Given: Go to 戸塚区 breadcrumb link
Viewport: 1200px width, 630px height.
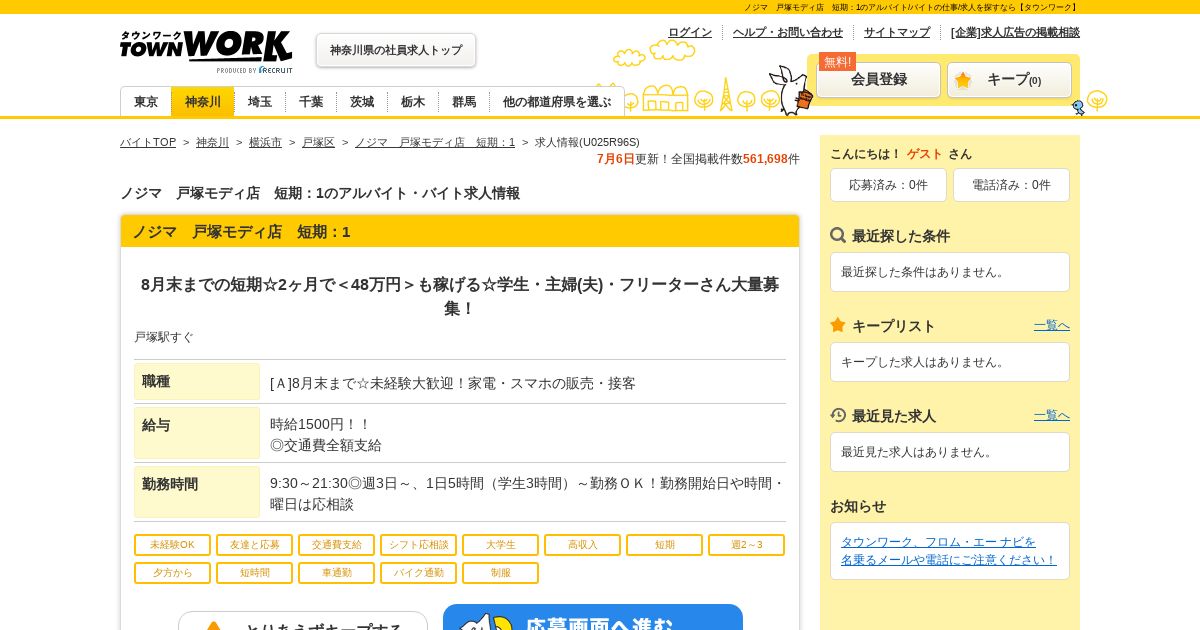Looking at the screenshot, I should [x=318, y=142].
